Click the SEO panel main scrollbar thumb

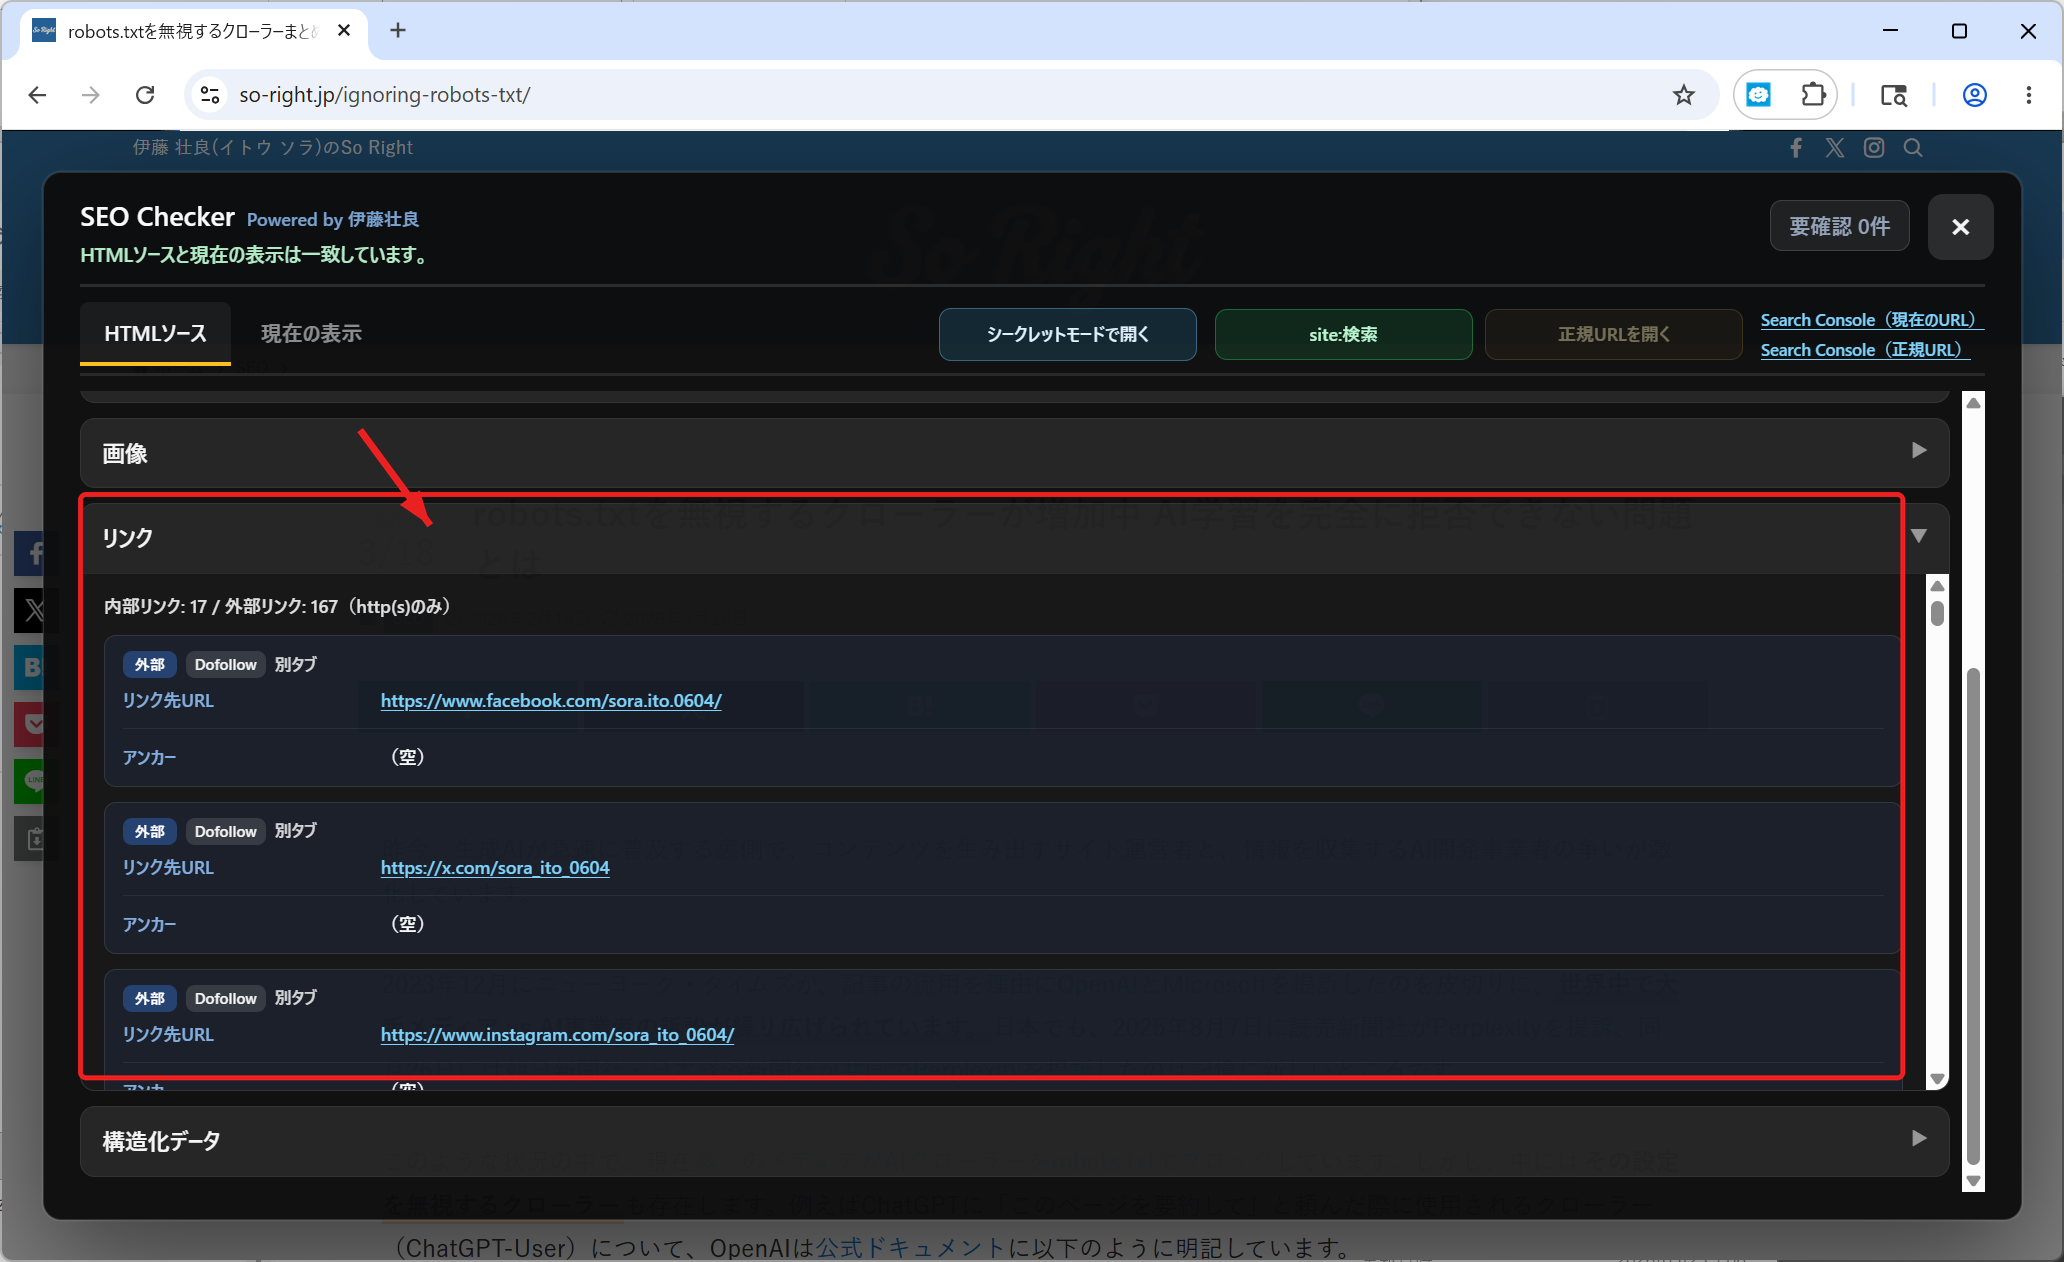pos(1973,915)
